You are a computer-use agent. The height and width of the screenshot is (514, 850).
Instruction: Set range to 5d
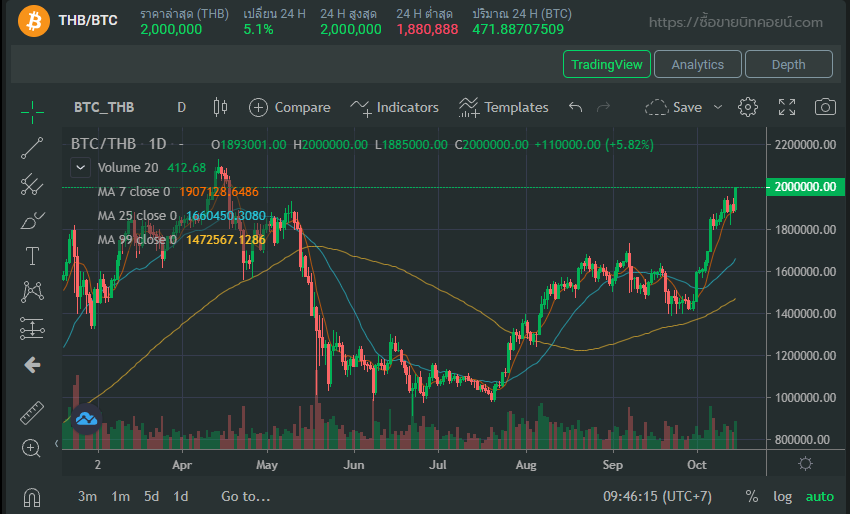point(151,496)
